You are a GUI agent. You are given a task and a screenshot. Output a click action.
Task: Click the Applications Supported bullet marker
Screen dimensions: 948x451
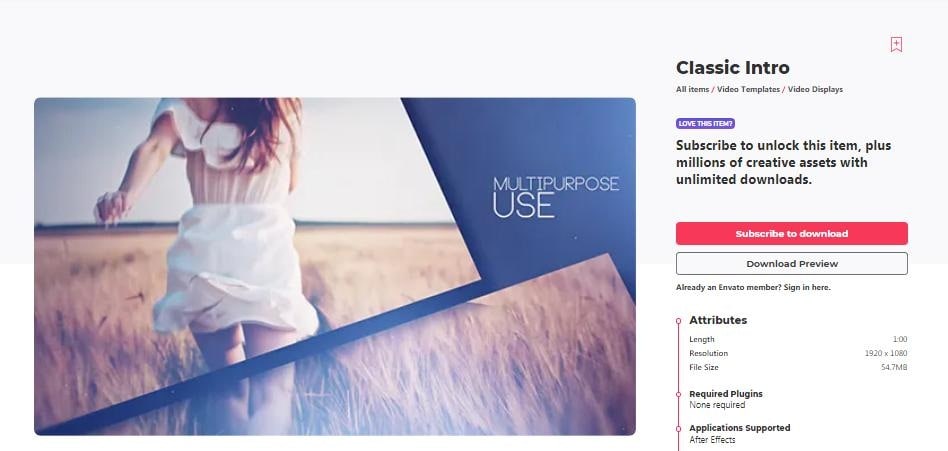pos(679,428)
